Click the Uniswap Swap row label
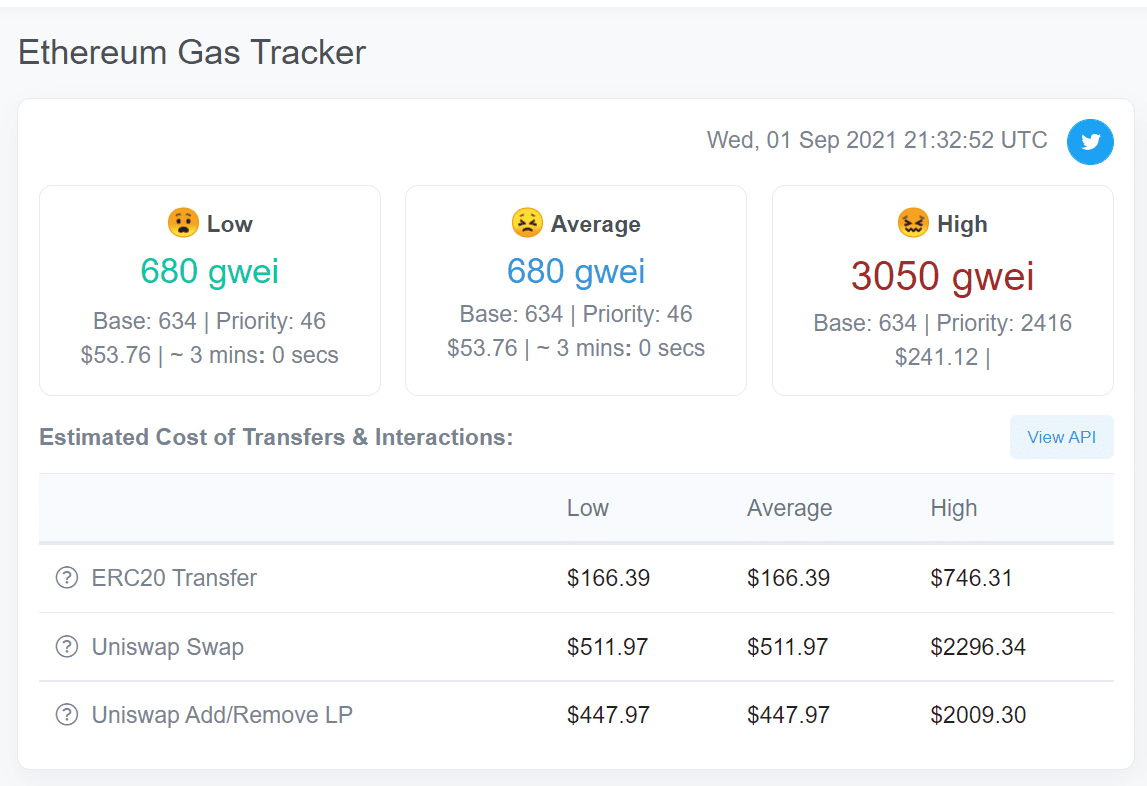Viewport: 1147px width, 786px height. pos(168,647)
